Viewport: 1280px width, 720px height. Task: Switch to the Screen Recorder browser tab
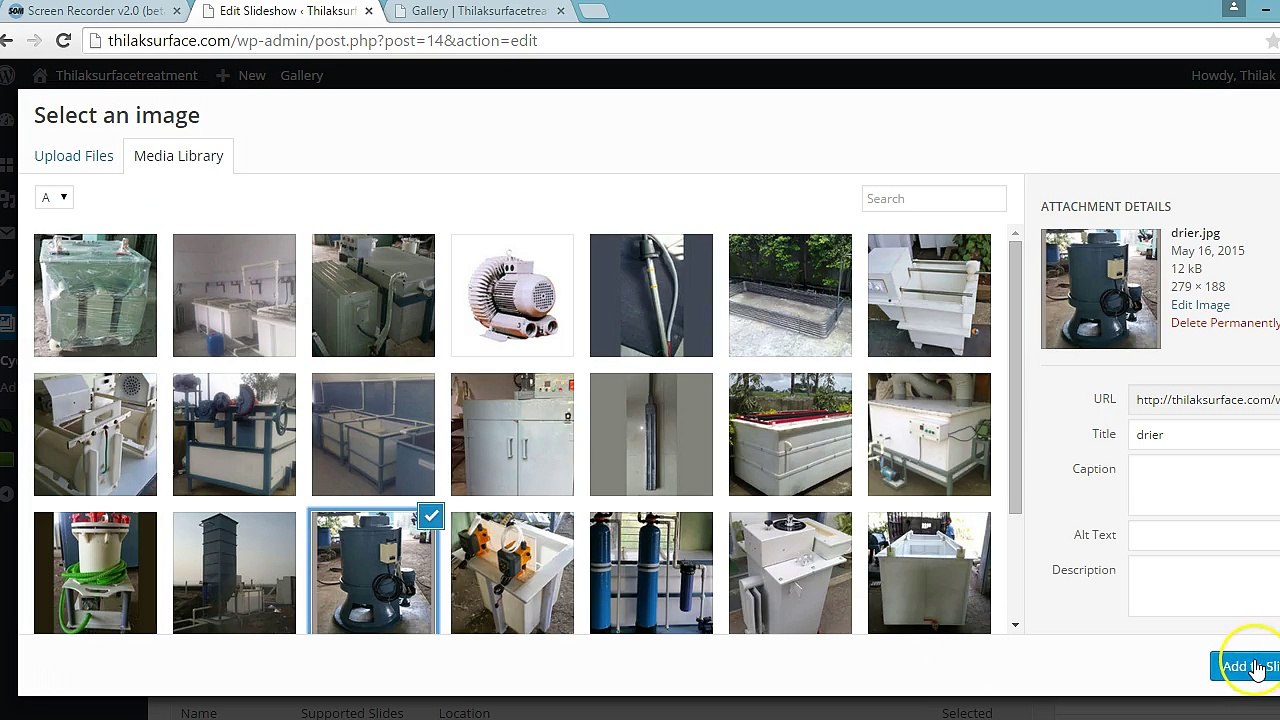(95, 11)
